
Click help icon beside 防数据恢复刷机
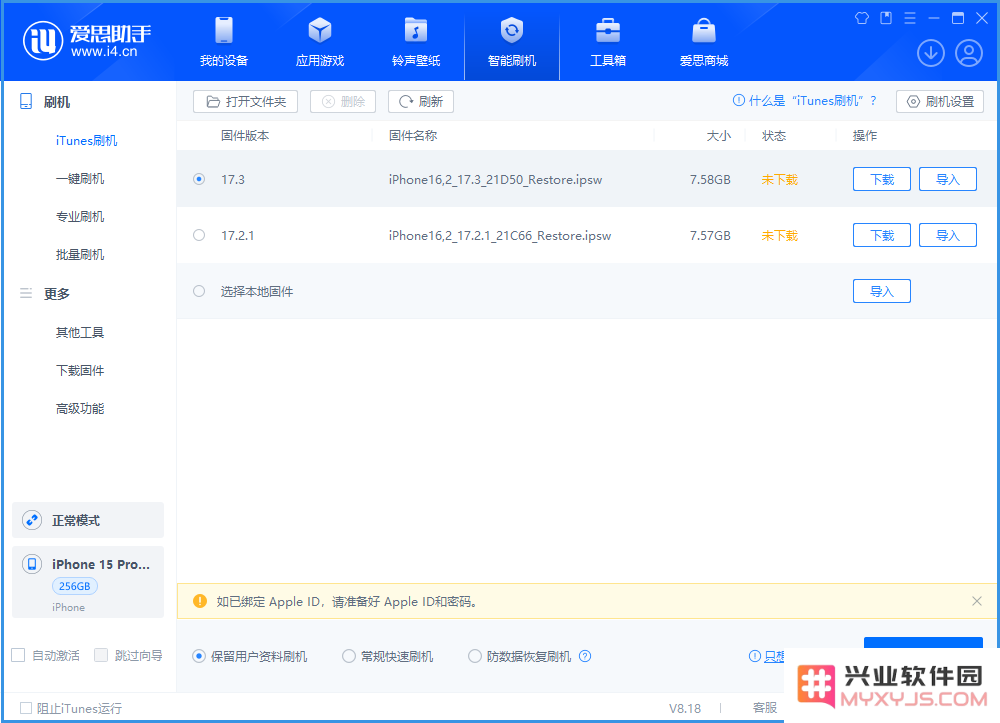pos(585,656)
